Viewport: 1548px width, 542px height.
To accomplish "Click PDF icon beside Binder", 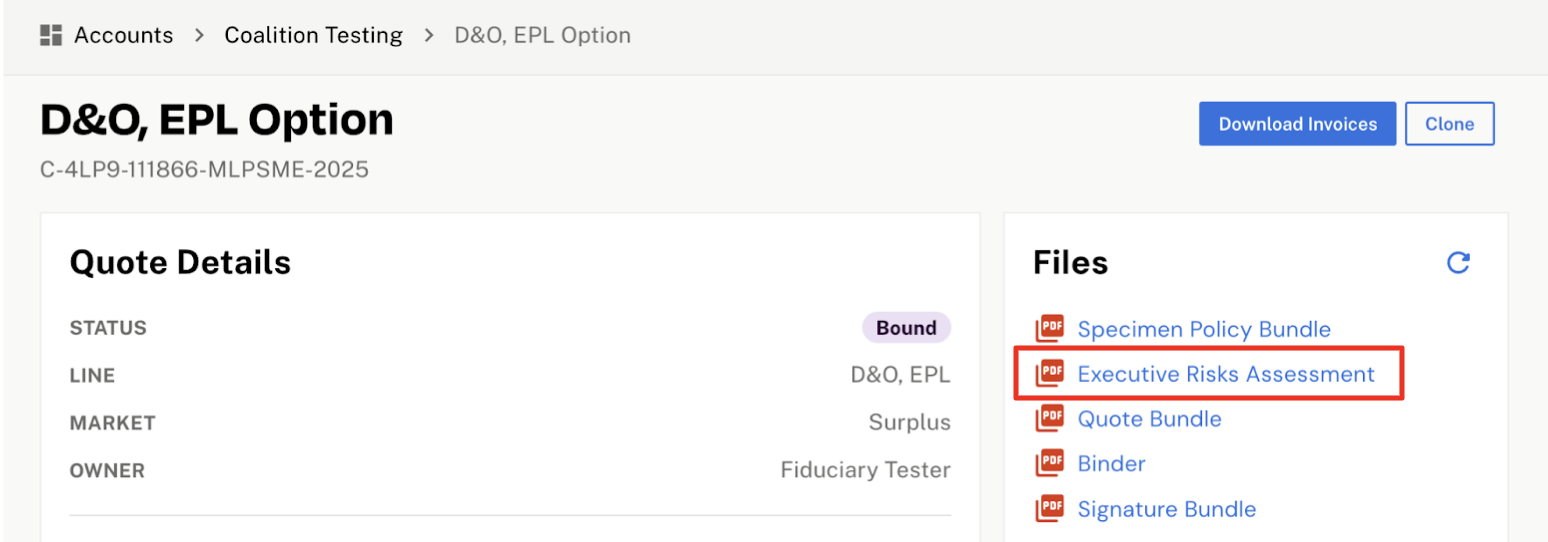I will (1050, 464).
